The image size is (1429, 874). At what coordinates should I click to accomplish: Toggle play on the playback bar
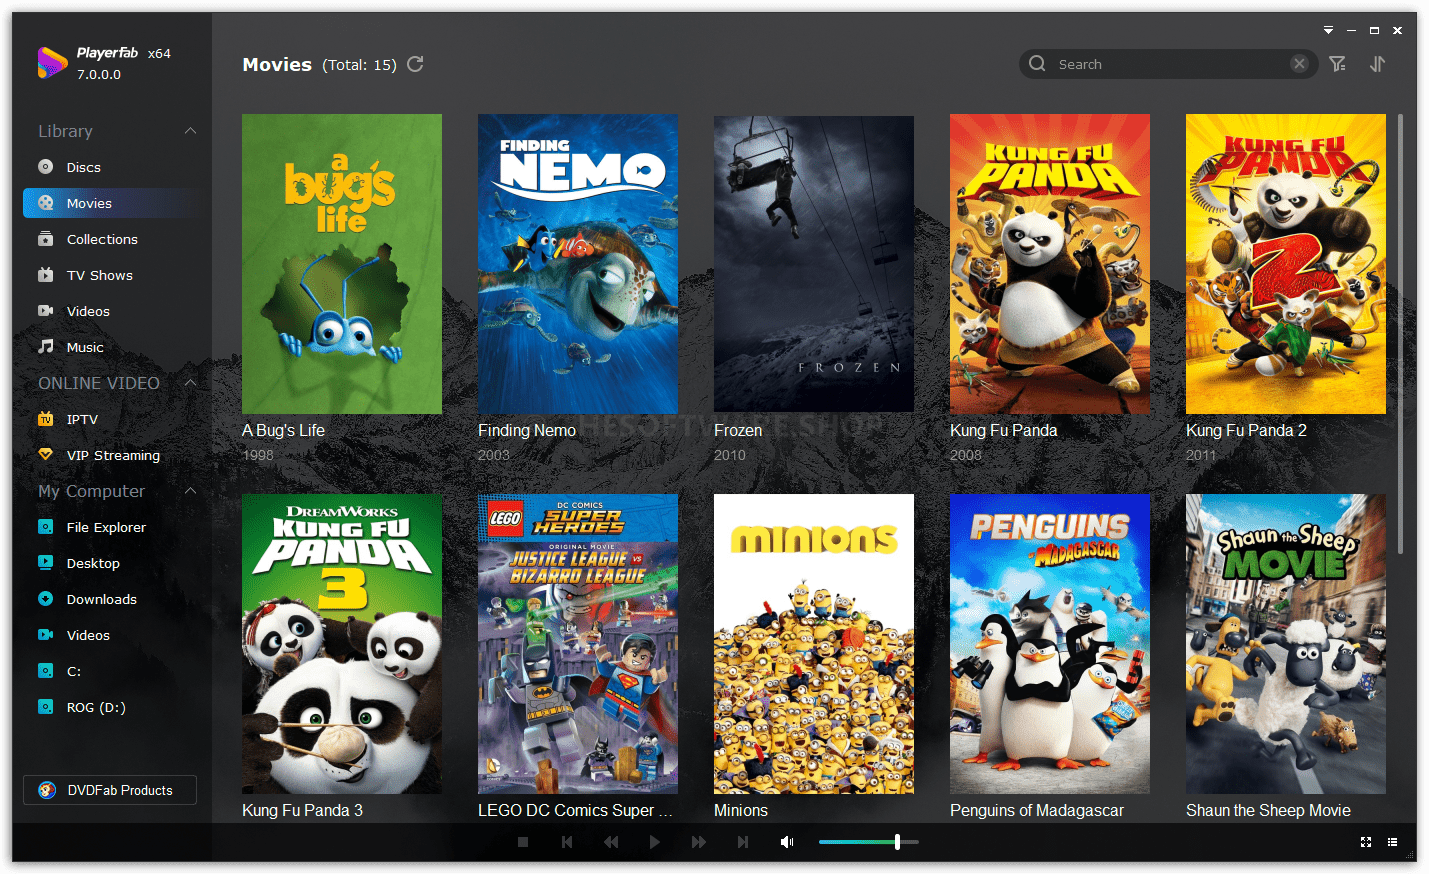click(655, 841)
